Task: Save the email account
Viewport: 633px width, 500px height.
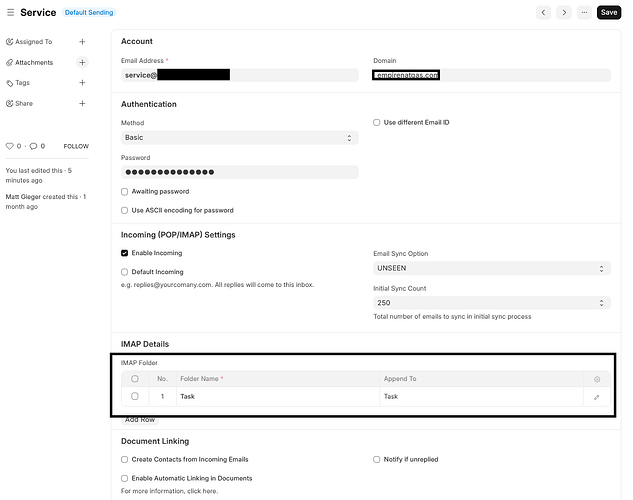Action: [609, 13]
